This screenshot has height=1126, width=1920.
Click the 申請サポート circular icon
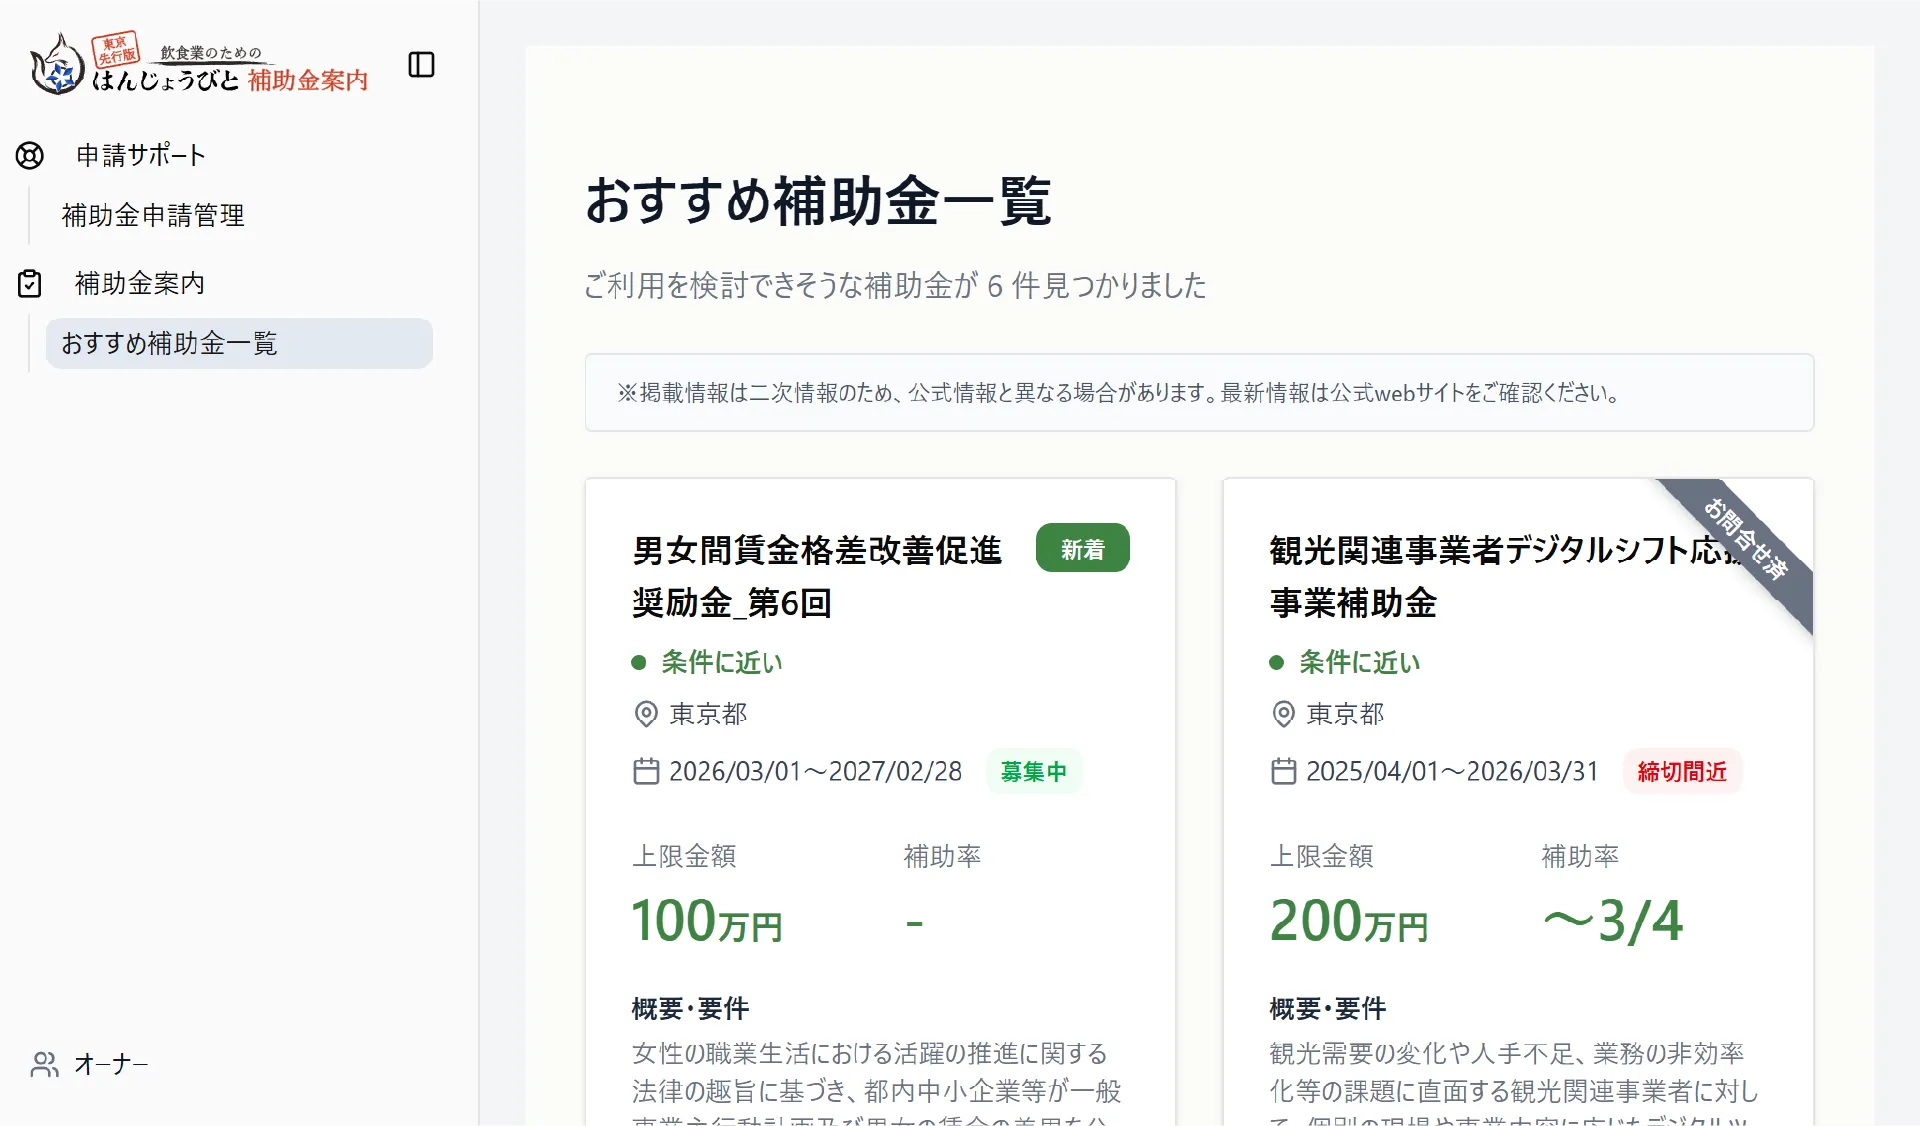(x=29, y=155)
